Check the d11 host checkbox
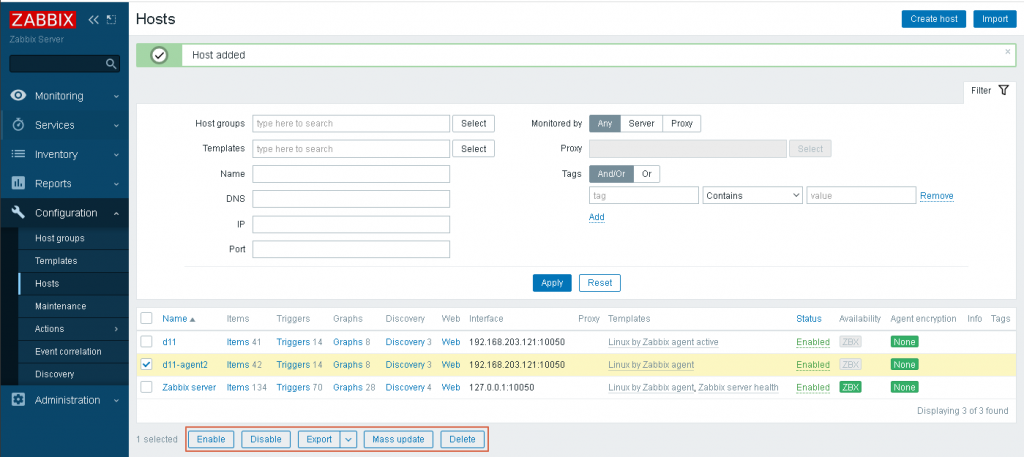The height and width of the screenshot is (457, 1024). [146, 341]
